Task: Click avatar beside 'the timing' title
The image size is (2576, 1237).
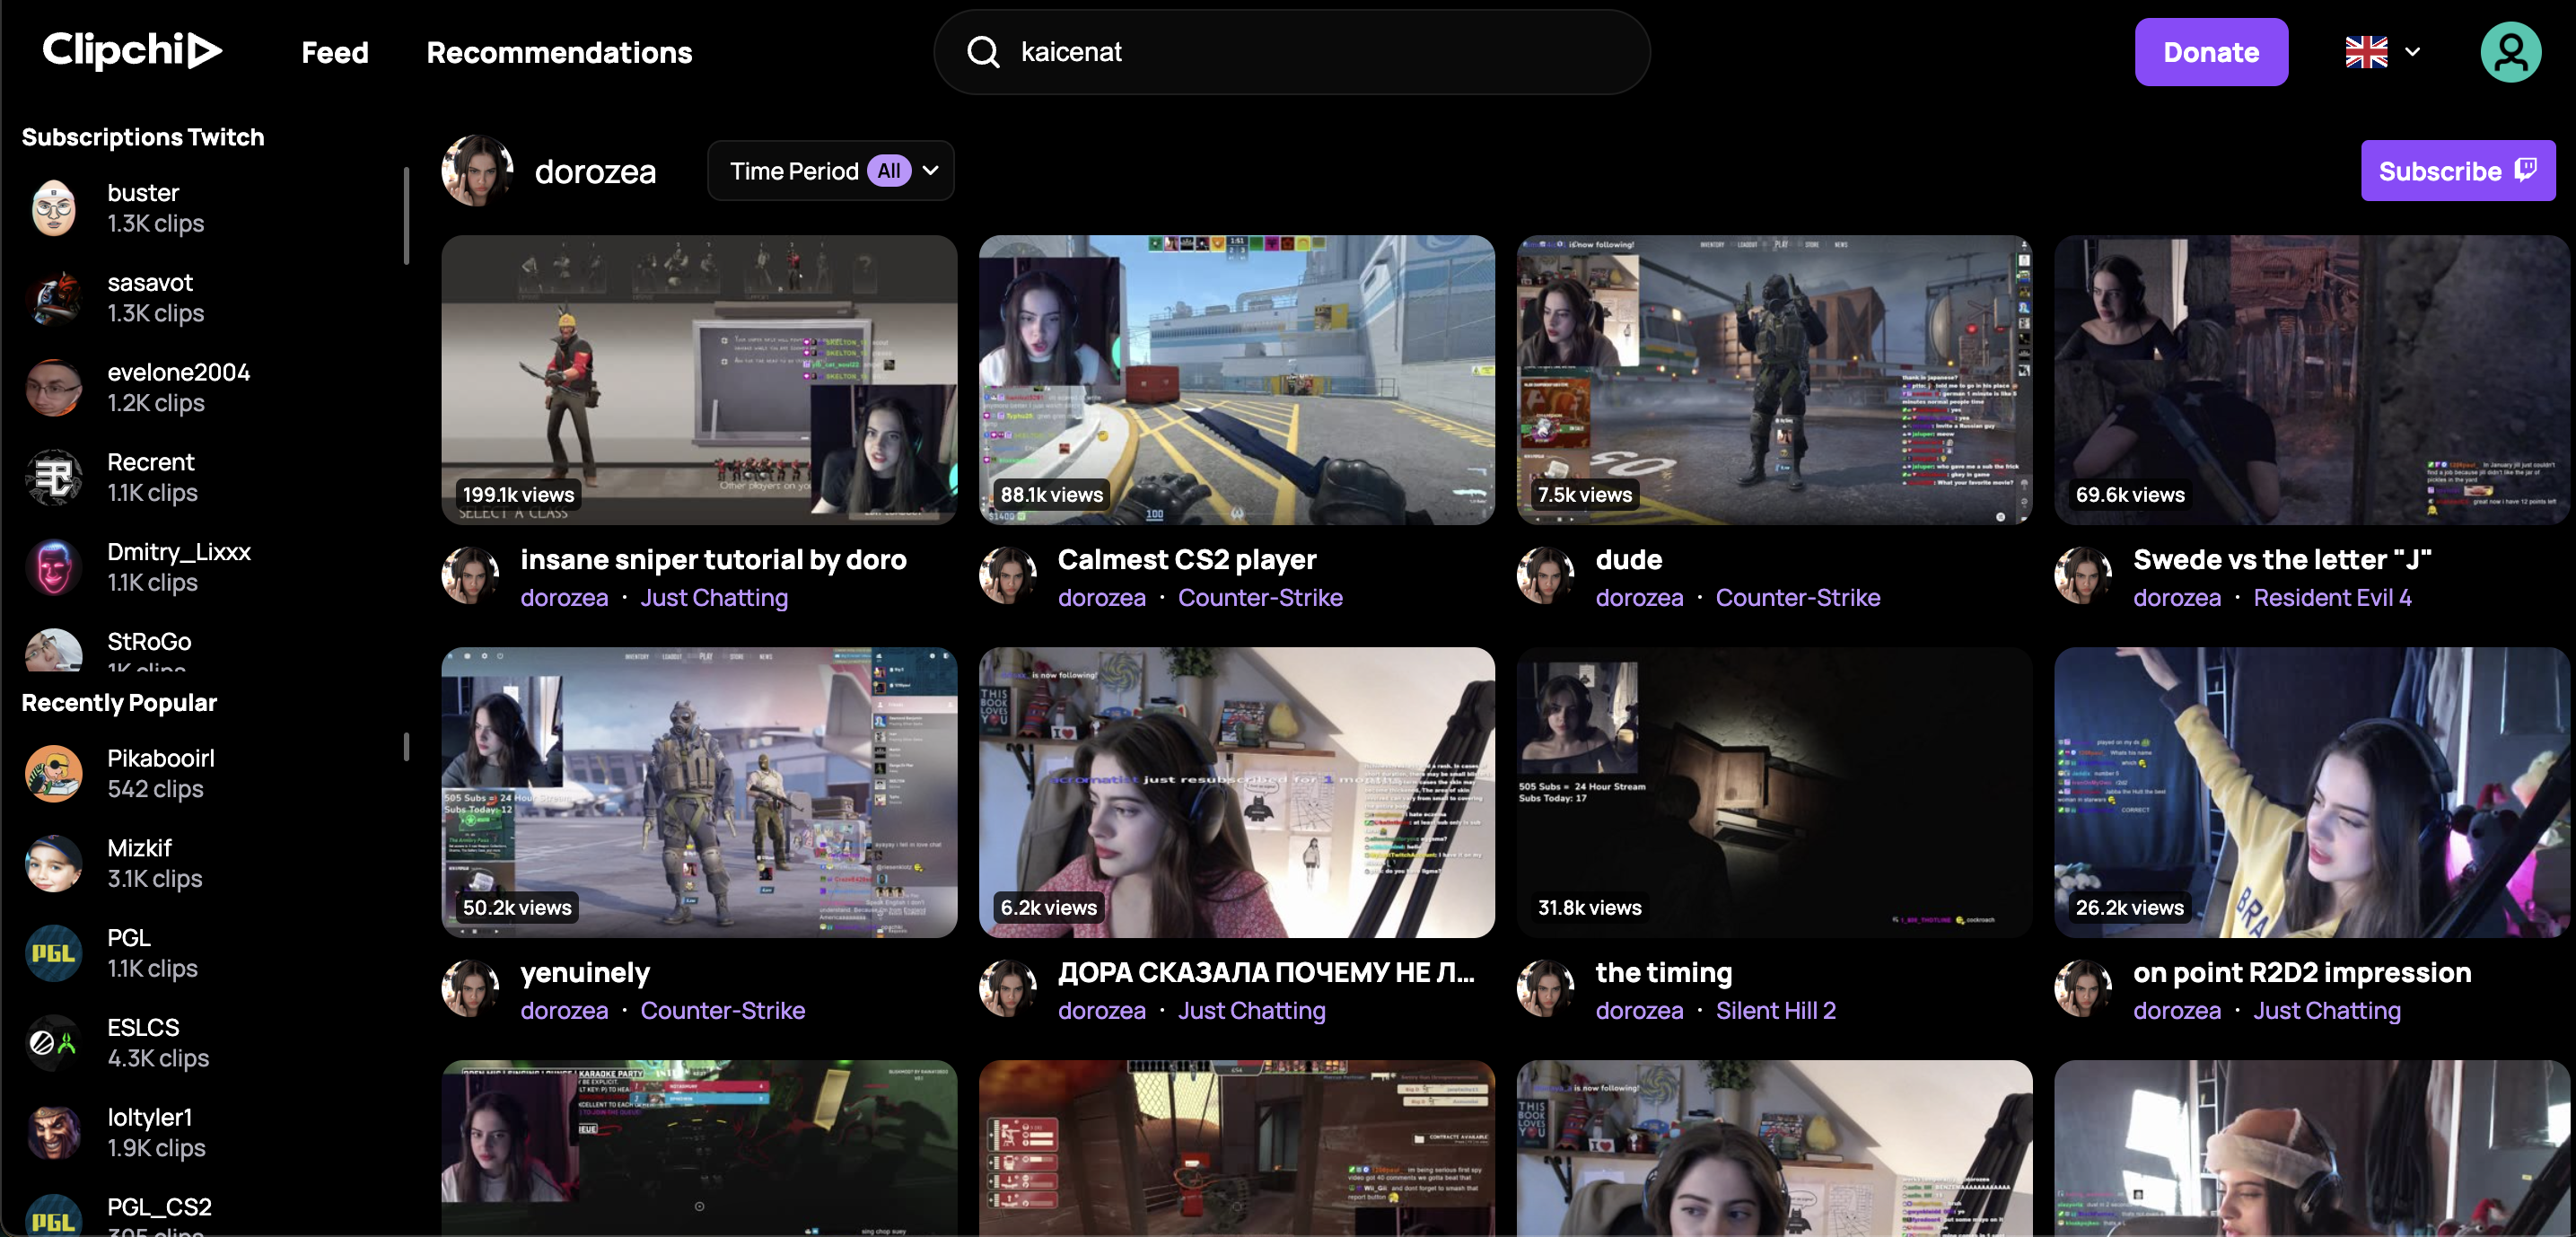Action: [1546, 988]
